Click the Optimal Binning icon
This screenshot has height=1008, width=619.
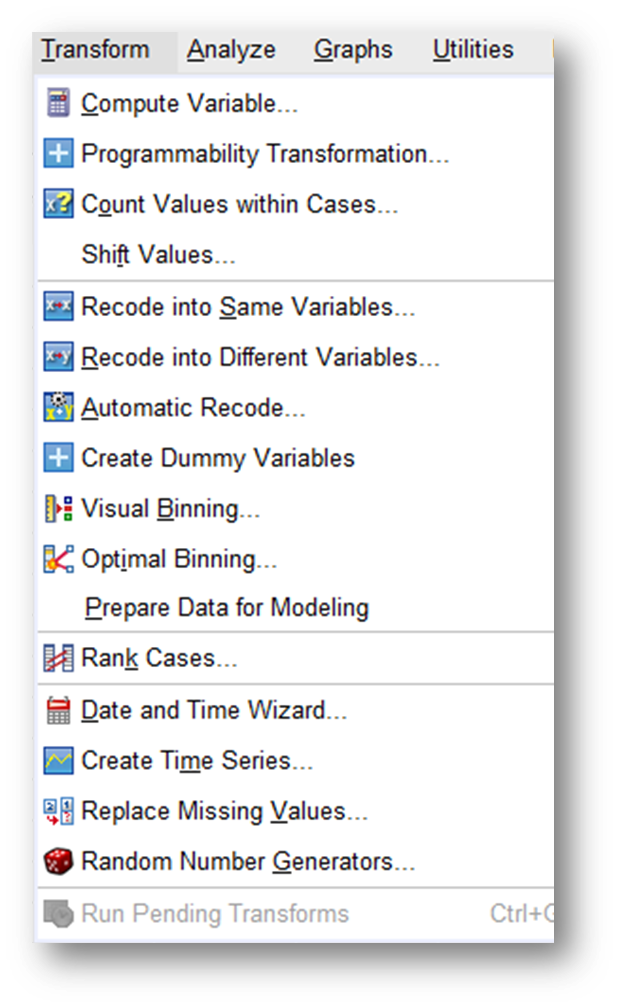(58, 559)
